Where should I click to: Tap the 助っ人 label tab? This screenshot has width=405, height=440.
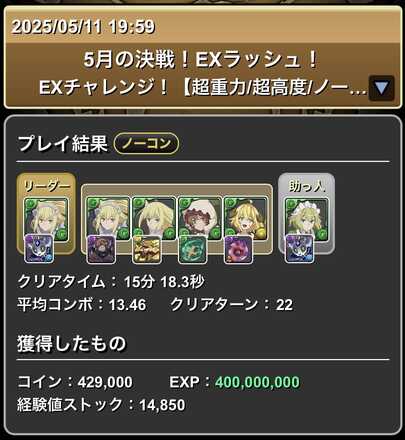coord(307,186)
